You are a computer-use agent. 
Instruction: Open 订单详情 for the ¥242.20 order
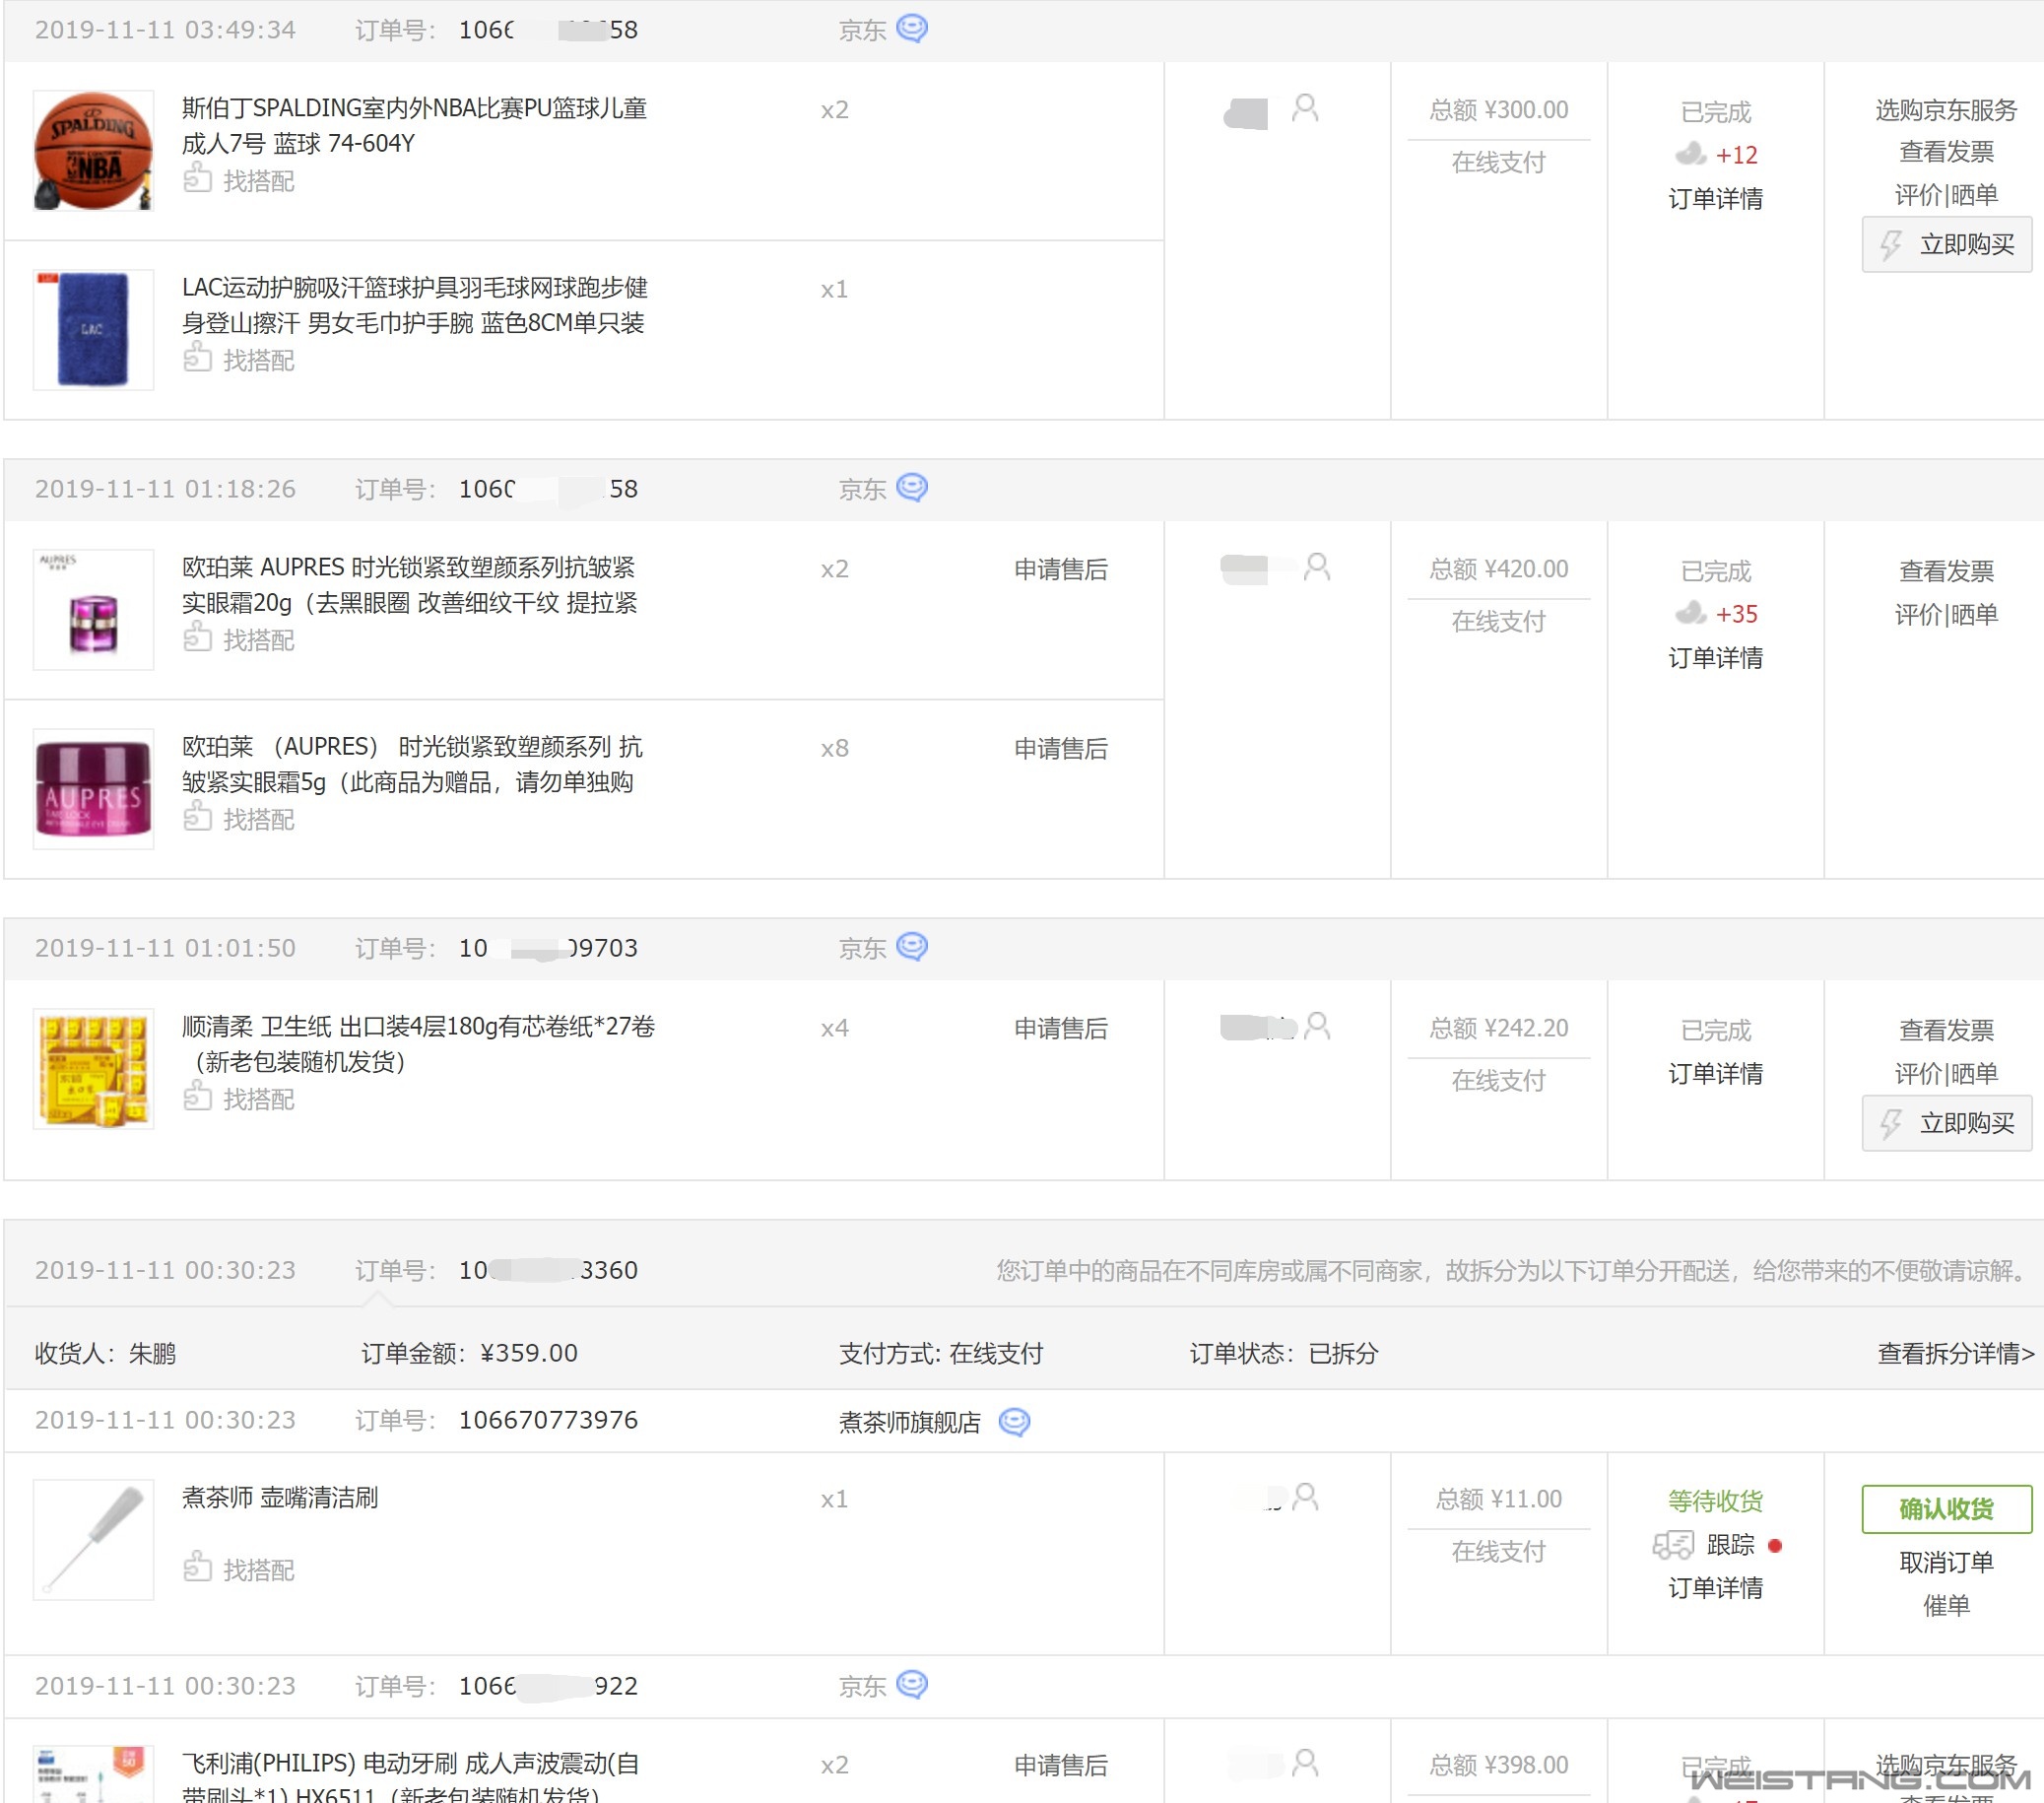(1715, 1073)
